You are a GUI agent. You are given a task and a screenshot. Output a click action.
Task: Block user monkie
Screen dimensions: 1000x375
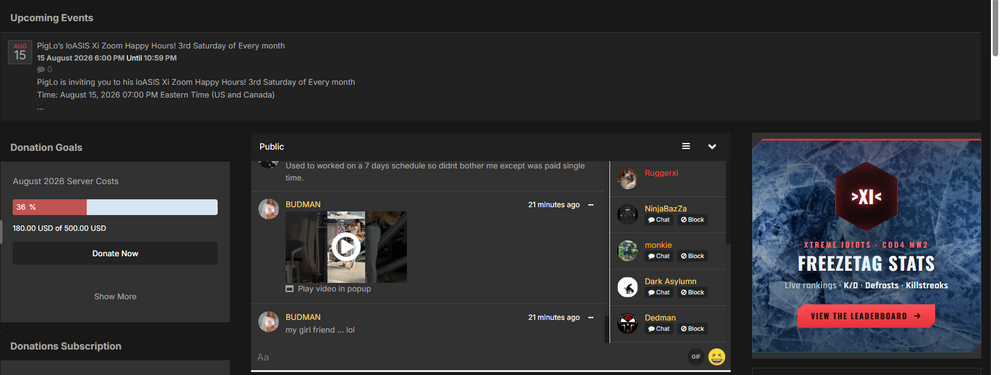click(692, 256)
